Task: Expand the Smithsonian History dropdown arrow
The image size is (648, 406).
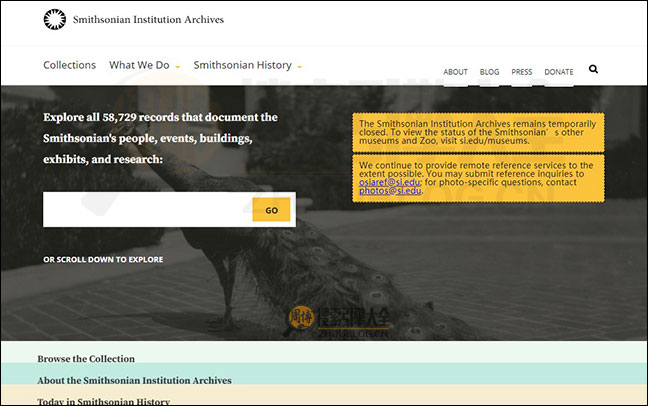Action: click(x=299, y=67)
